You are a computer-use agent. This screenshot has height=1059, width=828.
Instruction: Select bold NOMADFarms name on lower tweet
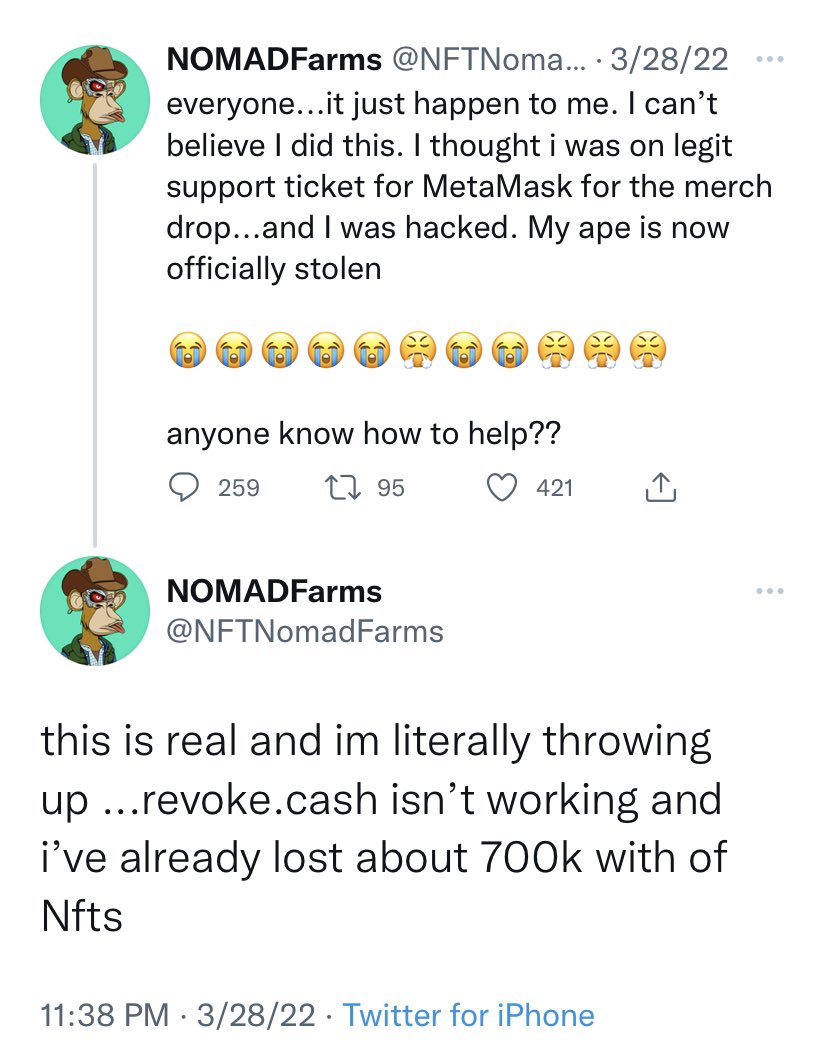tap(274, 591)
